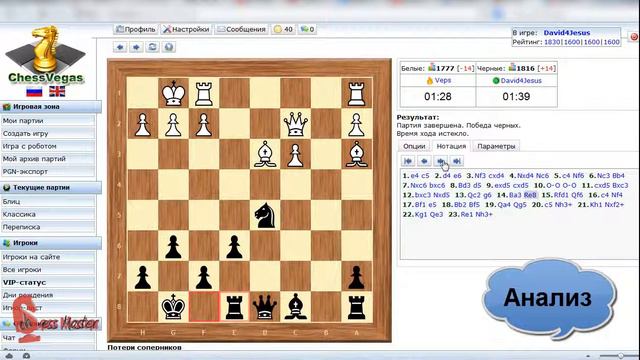640x360 pixels.
Task: Open Все игроки list
Action: [48, 270]
